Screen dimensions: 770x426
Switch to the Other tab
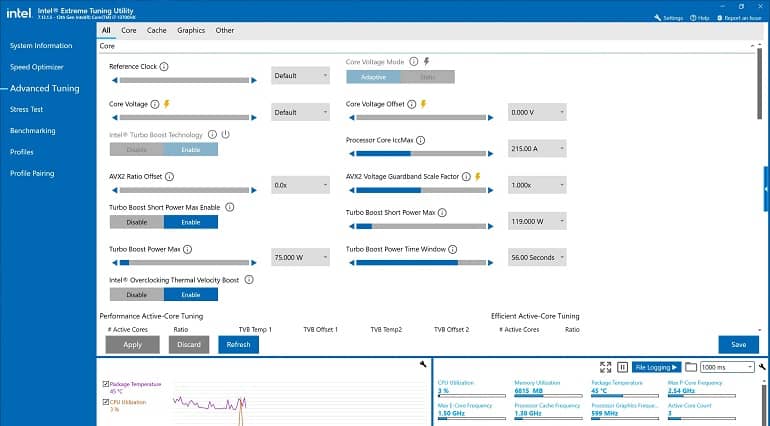click(224, 30)
